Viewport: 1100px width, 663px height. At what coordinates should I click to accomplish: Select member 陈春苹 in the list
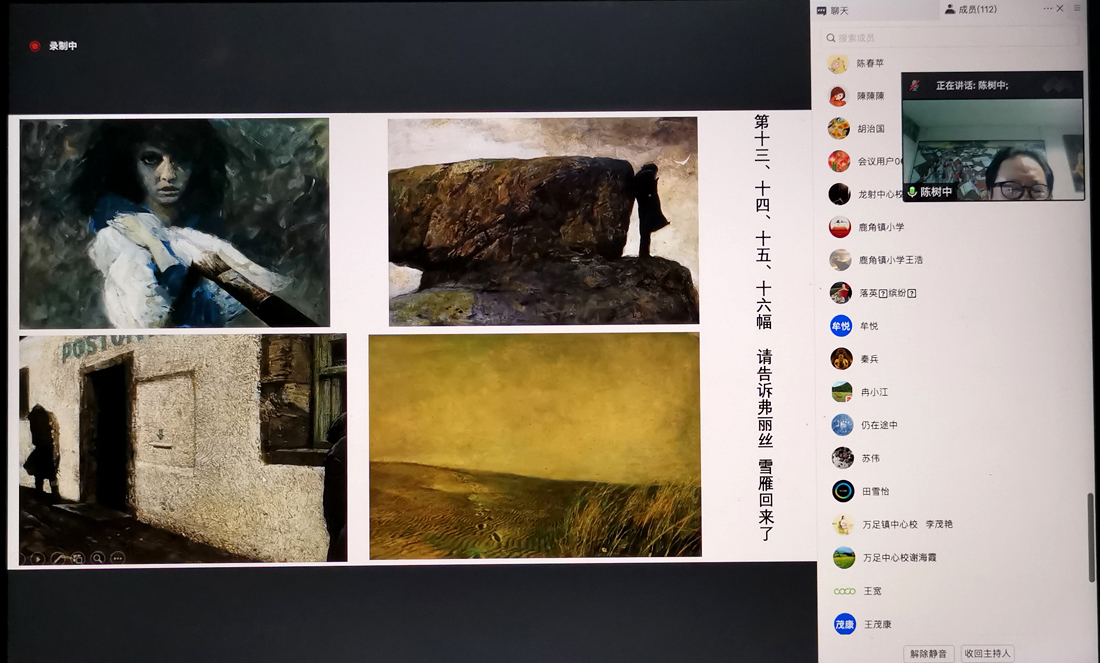(870, 63)
